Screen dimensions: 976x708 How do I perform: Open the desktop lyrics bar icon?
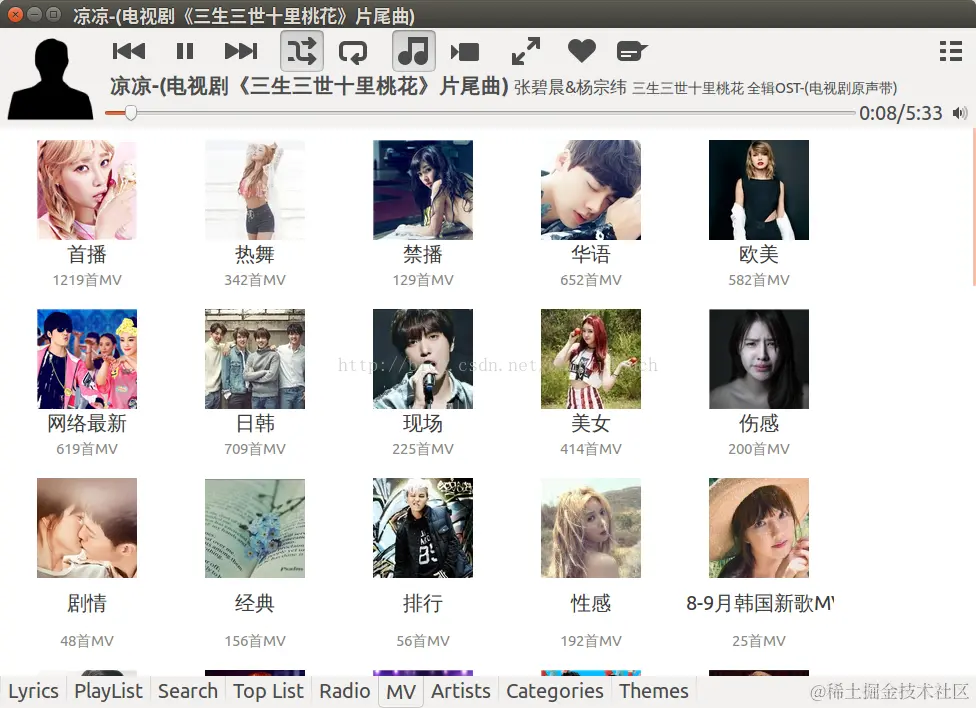pyautogui.click(x=632, y=51)
